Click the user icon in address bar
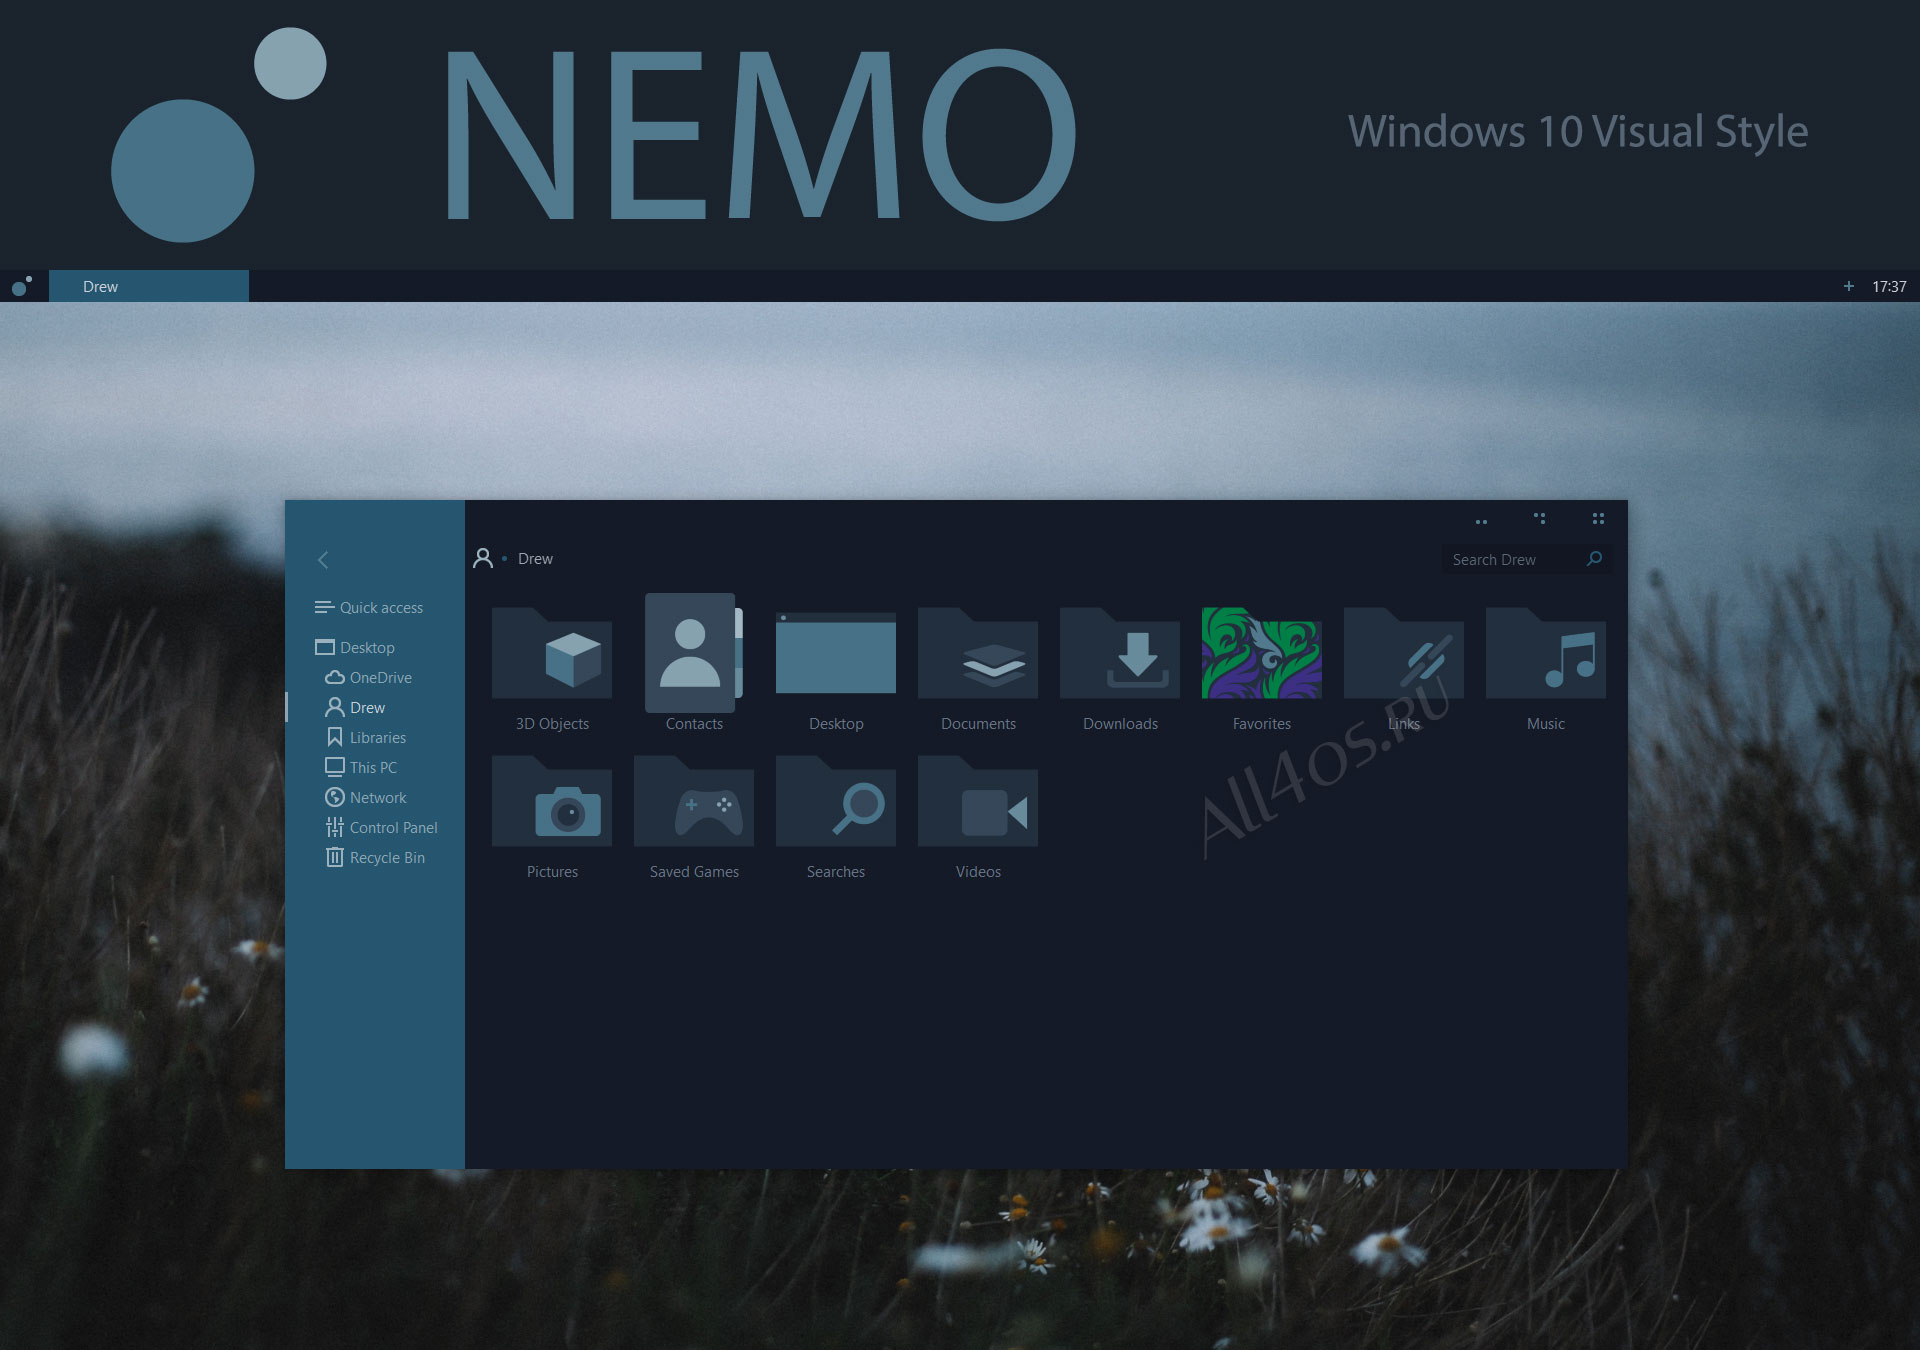The height and width of the screenshot is (1350, 1920). tap(483, 558)
